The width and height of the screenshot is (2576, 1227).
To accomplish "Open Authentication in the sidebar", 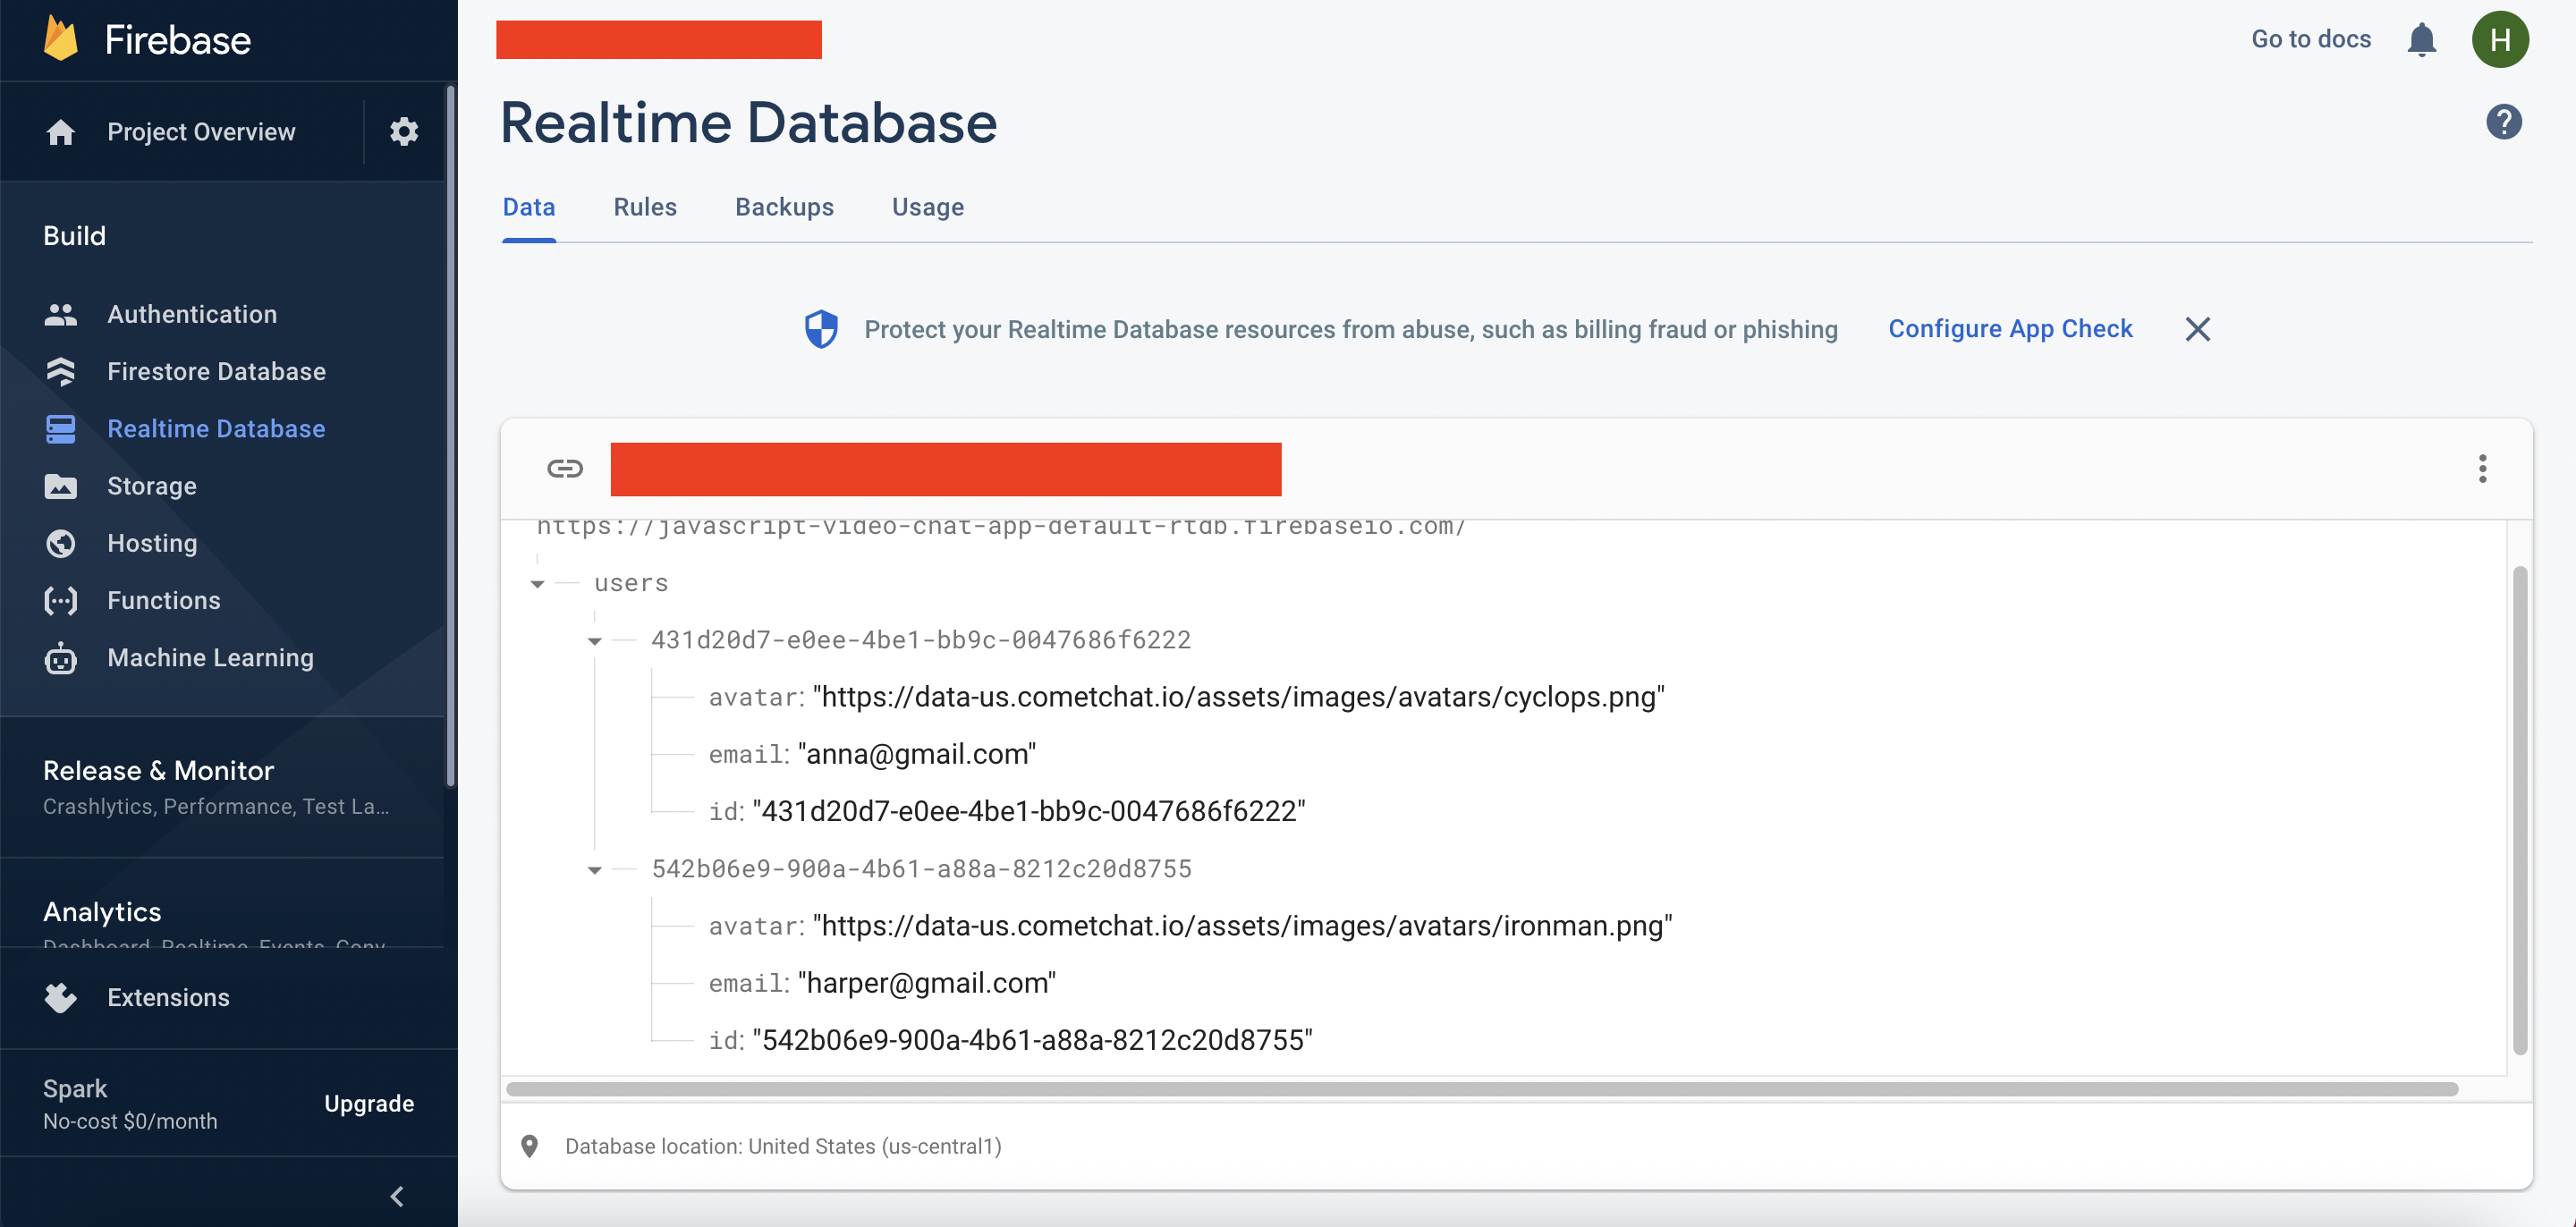I will 192,314.
